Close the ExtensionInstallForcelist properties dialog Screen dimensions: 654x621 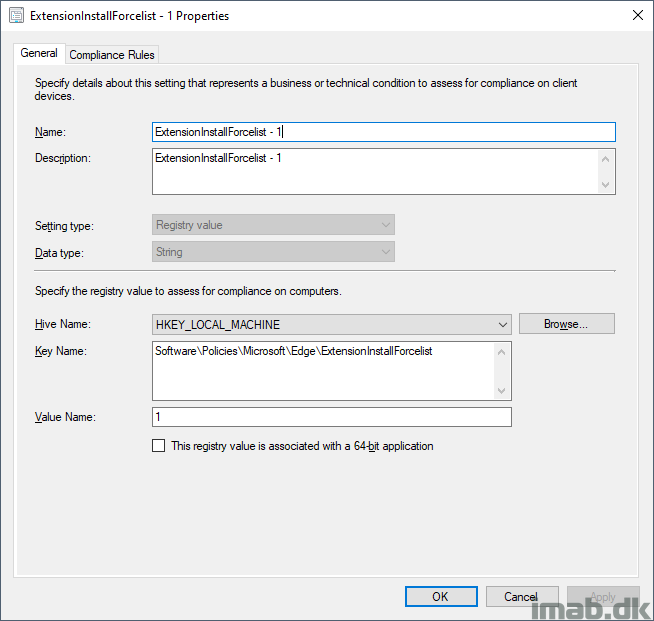637,15
